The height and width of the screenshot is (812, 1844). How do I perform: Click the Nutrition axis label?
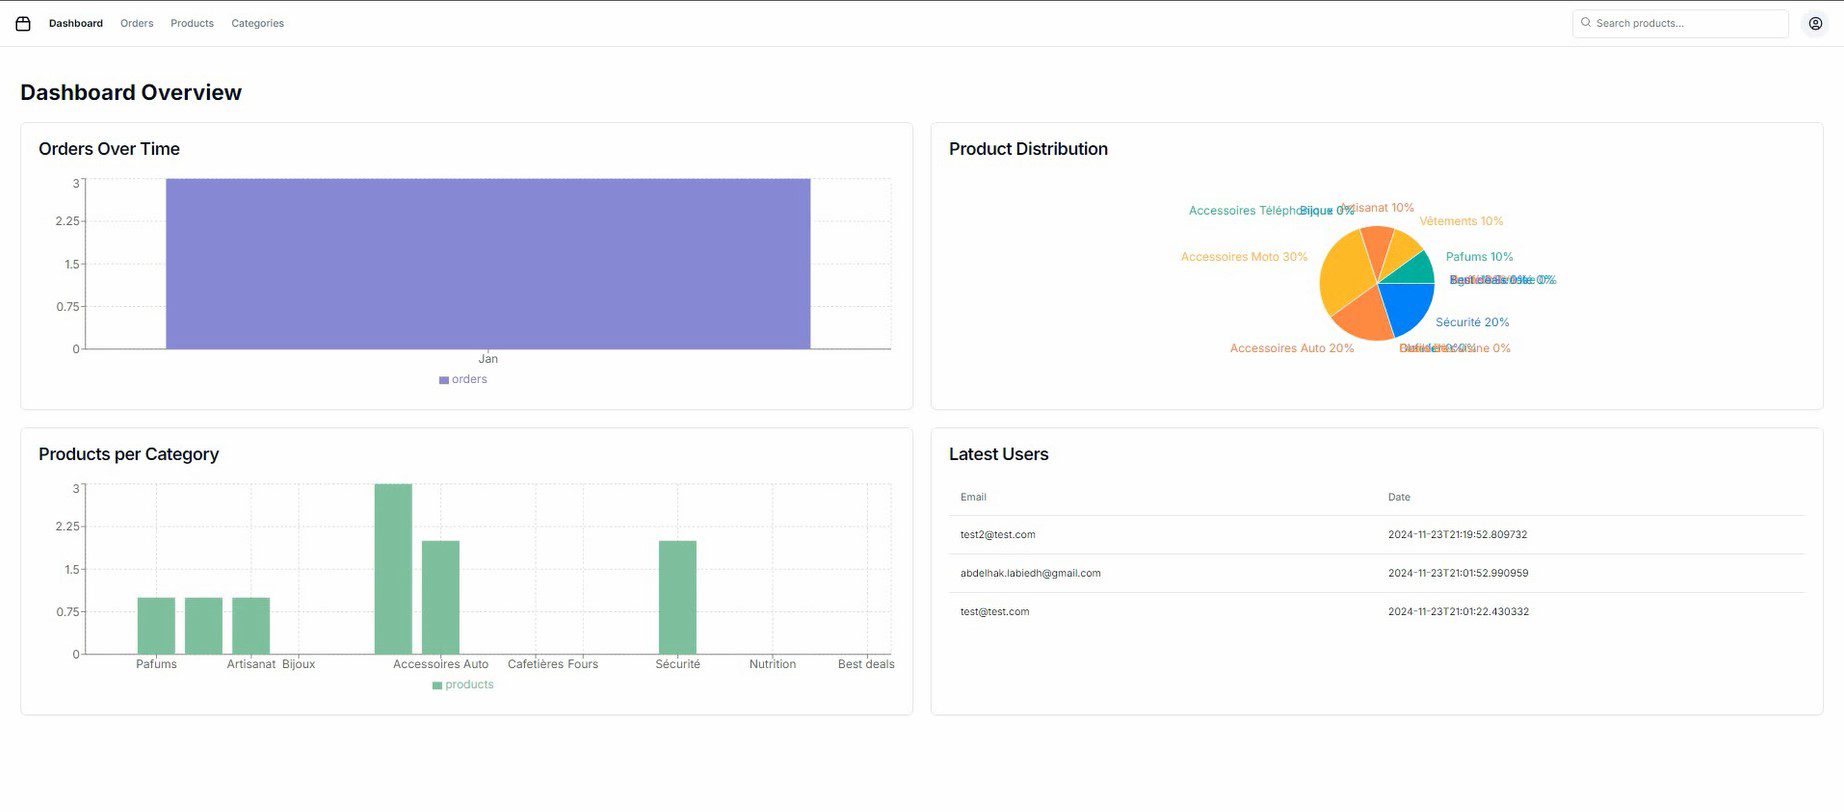pos(772,664)
